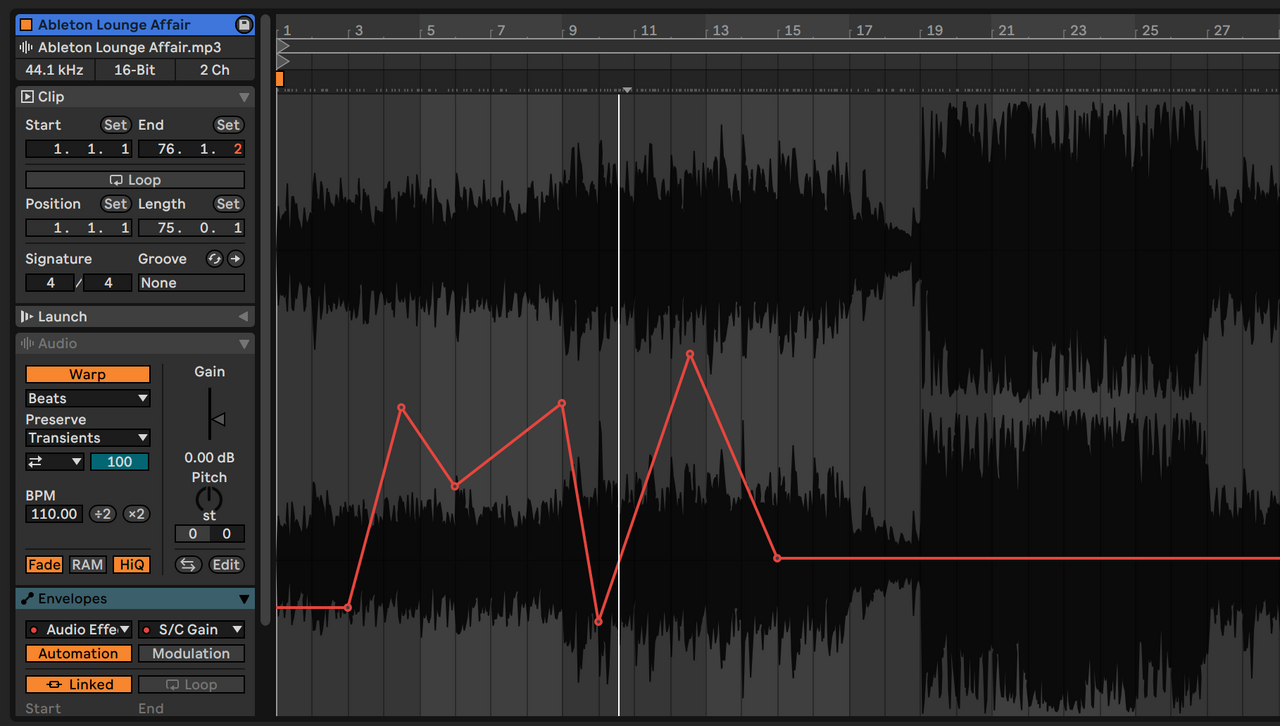The height and width of the screenshot is (726, 1280).
Task: Click Set next to Length
Action: [x=228, y=204]
